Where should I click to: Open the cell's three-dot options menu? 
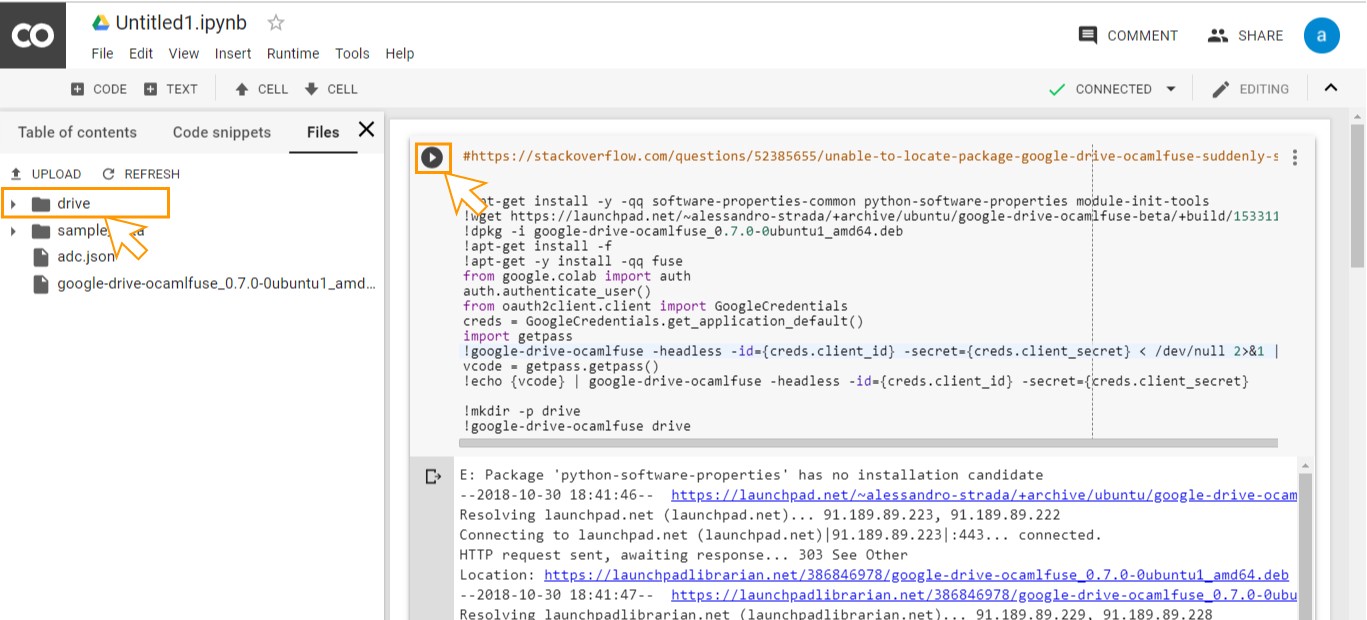point(1295,157)
